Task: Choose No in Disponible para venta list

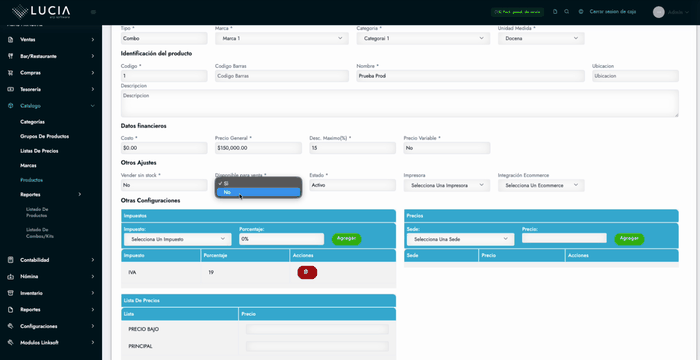Action: pos(258,192)
